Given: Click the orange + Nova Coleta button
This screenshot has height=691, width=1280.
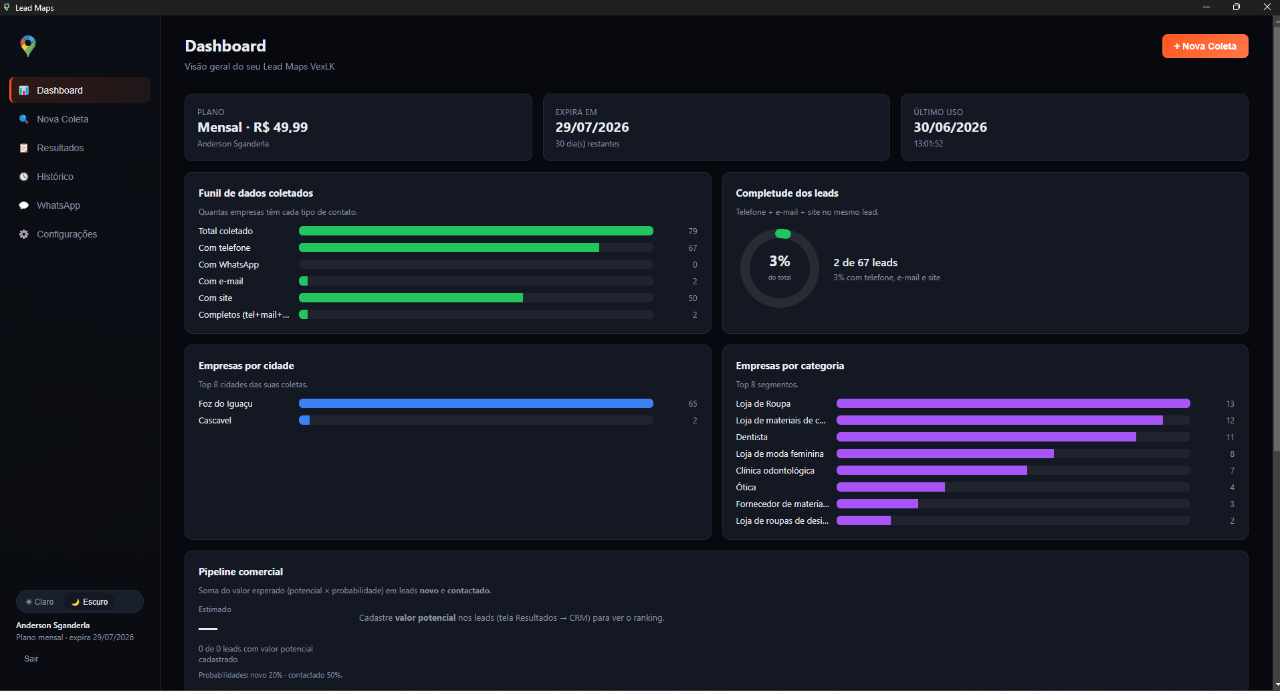Looking at the screenshot, I should 1205,46.
